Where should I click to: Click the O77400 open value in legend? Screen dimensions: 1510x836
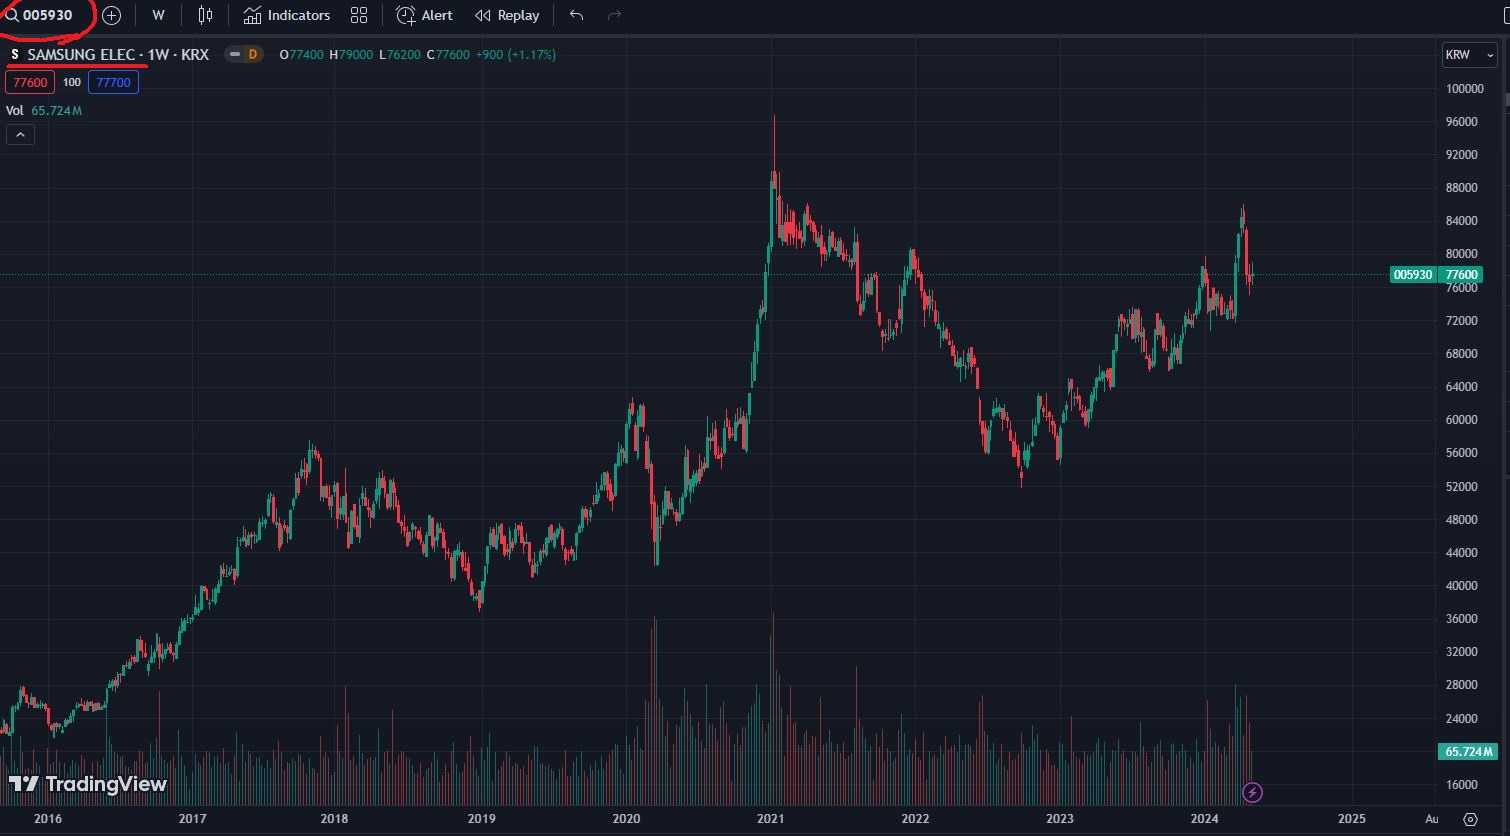point(301,54)
